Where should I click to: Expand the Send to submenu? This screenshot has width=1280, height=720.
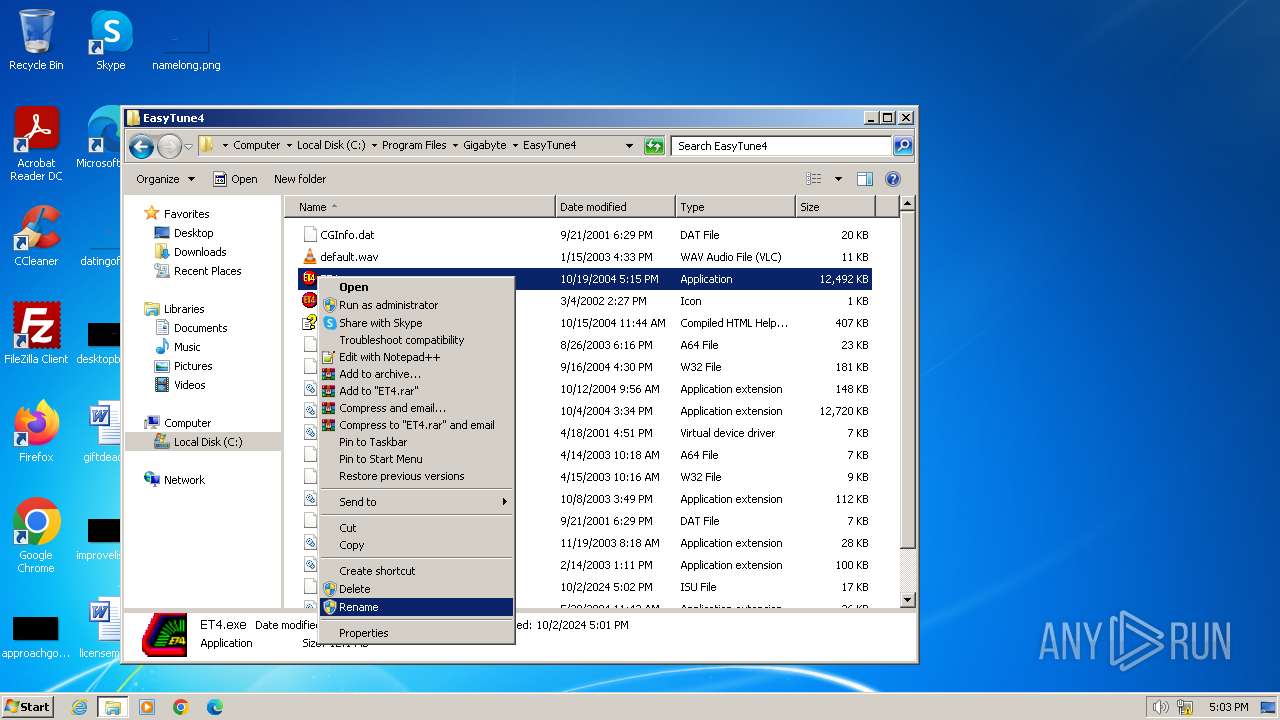pyautogui.click(x=416, y=502)
